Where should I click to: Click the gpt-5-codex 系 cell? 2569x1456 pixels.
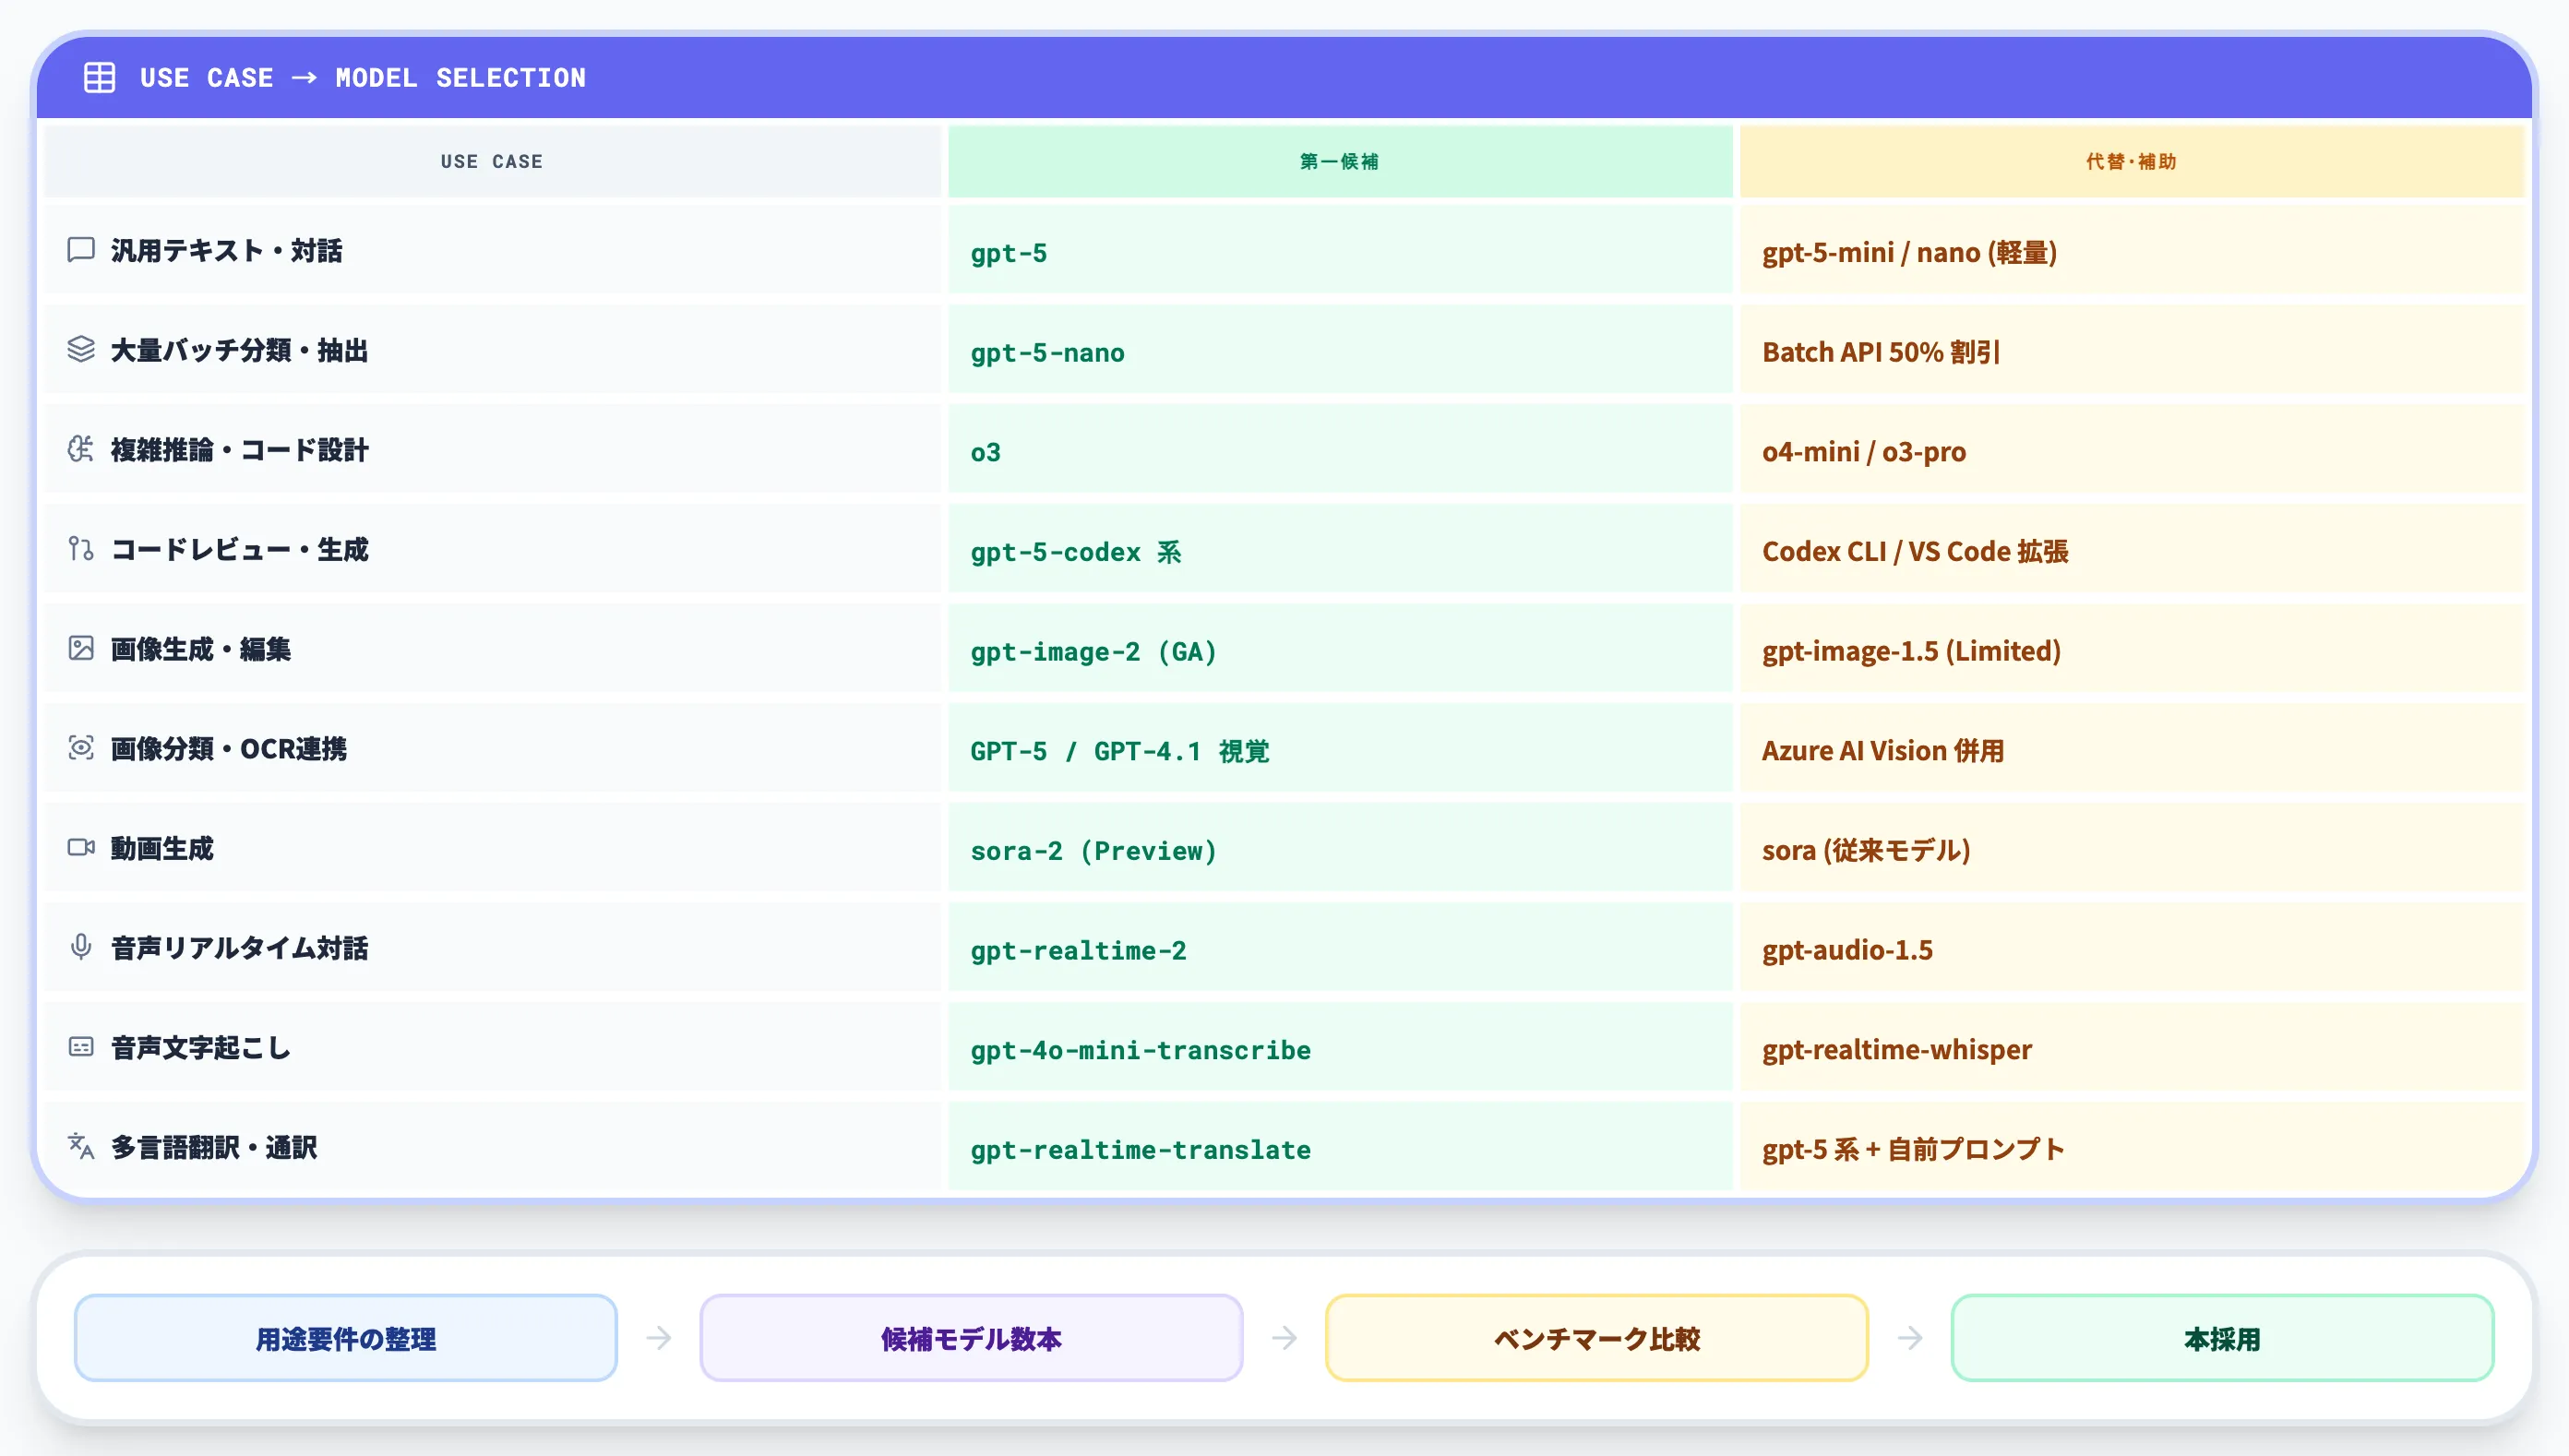pos(1340,549)
